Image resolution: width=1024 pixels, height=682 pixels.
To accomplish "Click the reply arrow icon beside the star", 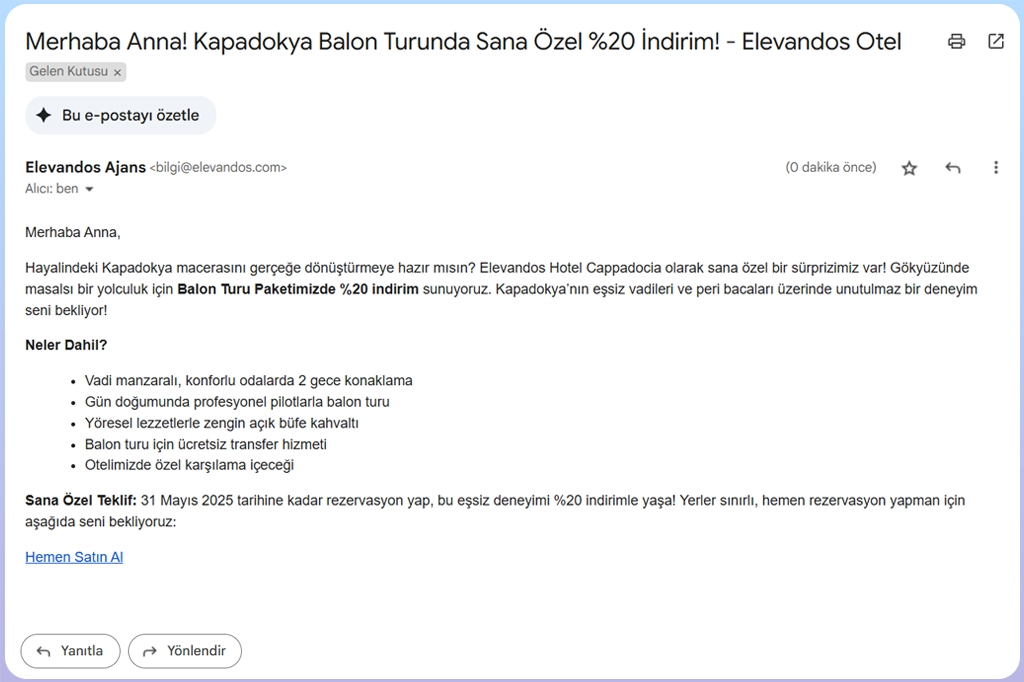I will click(953, 168).
